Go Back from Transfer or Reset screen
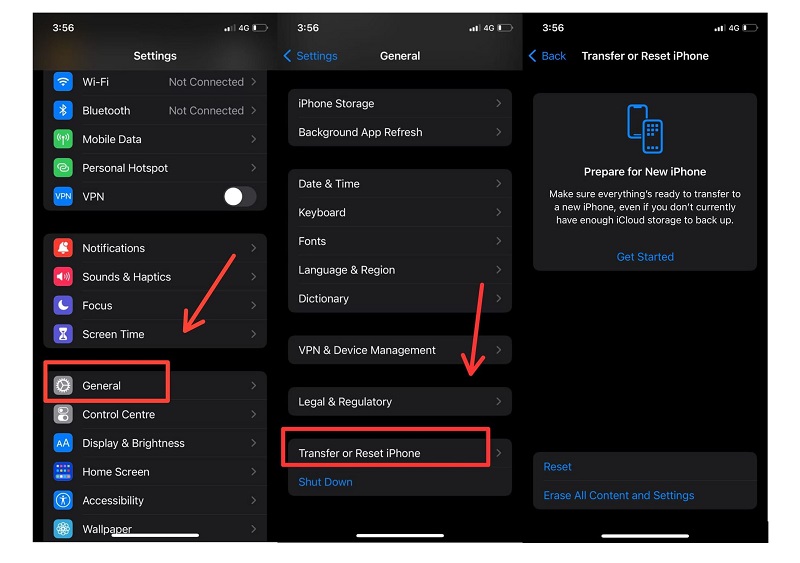The width and height of the screenshot is (800, 563). pos(547,56)
